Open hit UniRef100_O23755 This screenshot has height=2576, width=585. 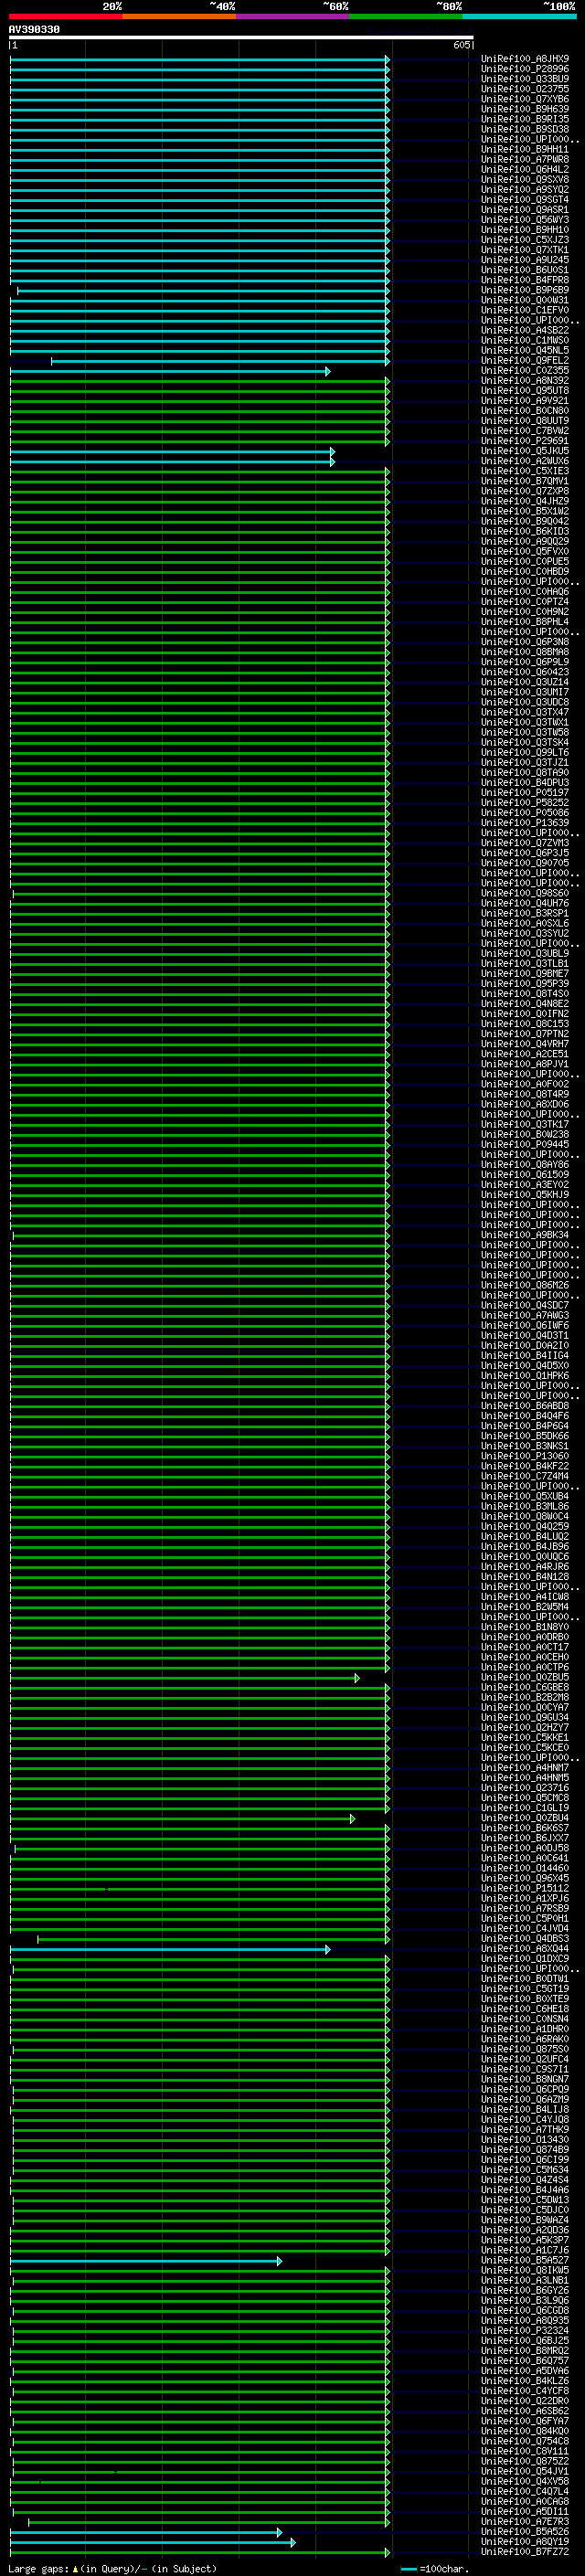pos(525,89)
